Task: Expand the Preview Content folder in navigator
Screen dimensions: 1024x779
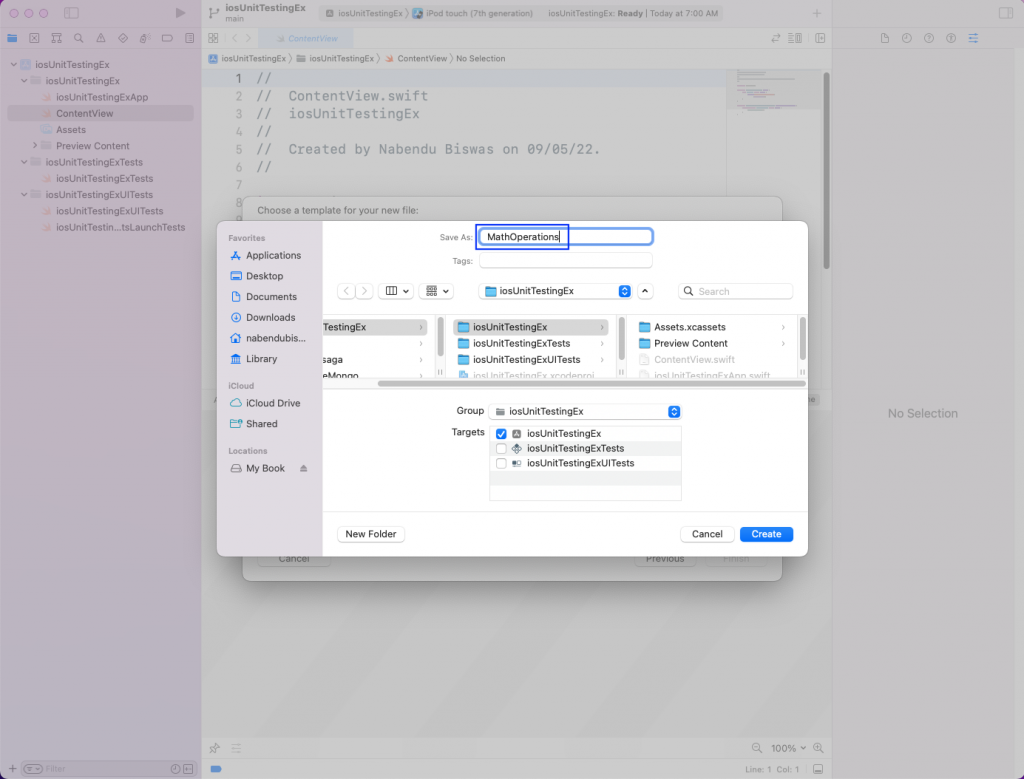Action: click(x=35, y=146)
